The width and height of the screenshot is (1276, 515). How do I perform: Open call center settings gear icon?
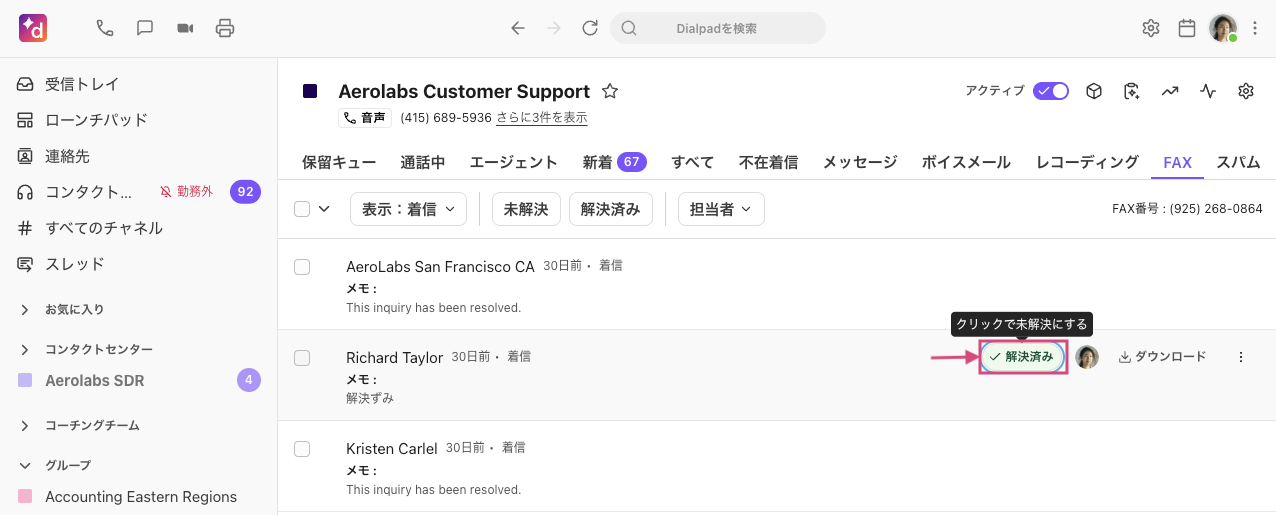pyautogui.click(x=1246, y=91)
